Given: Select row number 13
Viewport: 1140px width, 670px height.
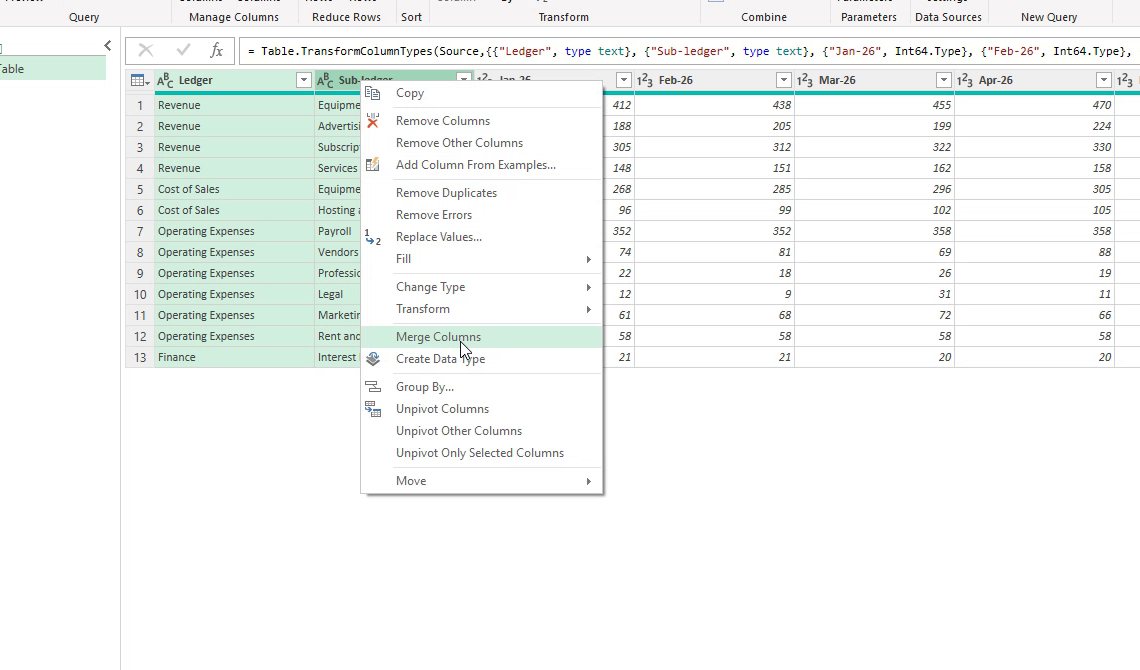Looking at the screenshot, I should pos(140,358).
